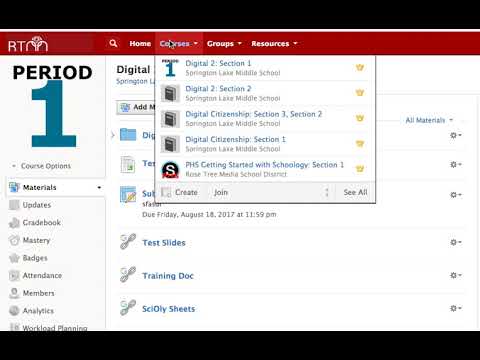Click crown icon for Digital 2: Section 2
Screen dimensions: 480x360
[x=360, y=93]
